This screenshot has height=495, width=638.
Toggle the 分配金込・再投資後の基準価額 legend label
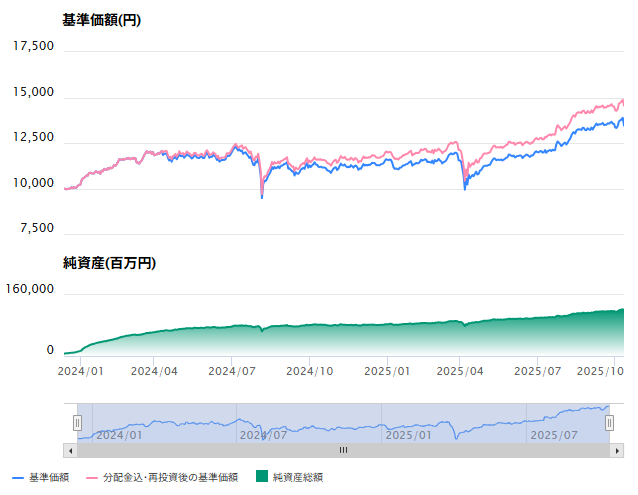175,478
